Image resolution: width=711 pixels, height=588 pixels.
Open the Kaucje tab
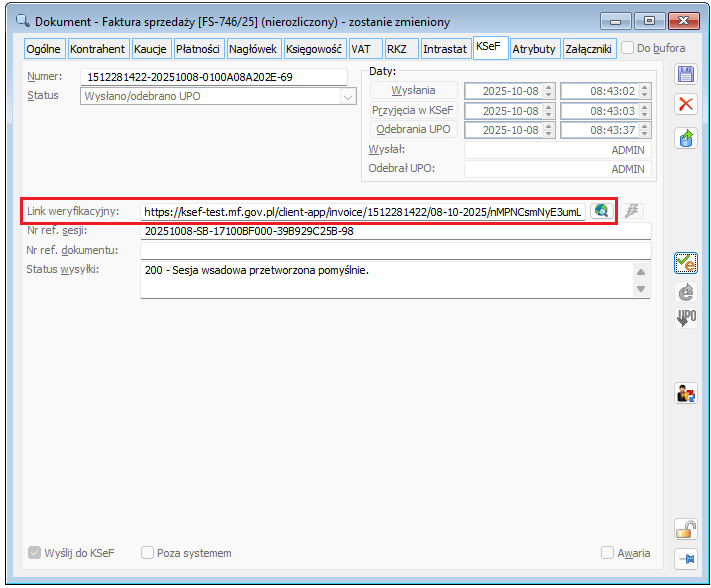[x=151, y=49]
